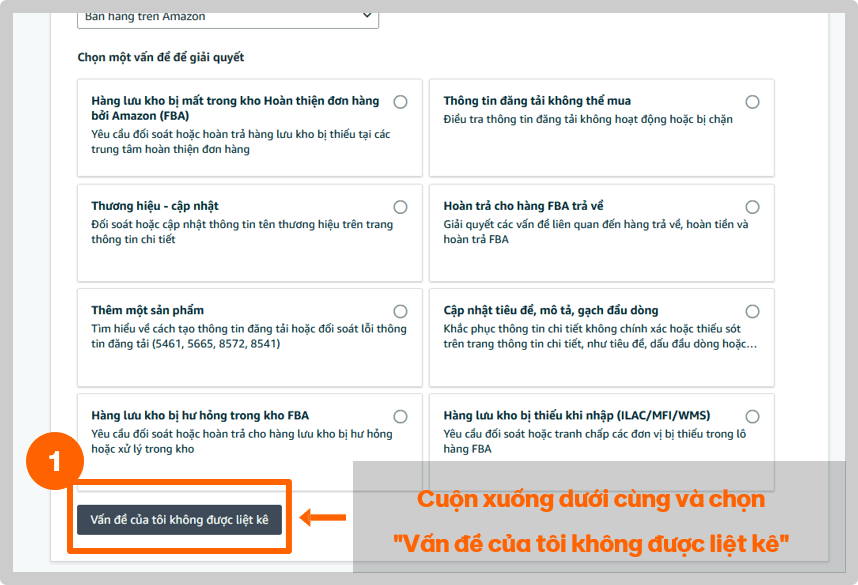
Task: Open the Bán hàng trên Amazon dropdown
Action: point(228,19)
